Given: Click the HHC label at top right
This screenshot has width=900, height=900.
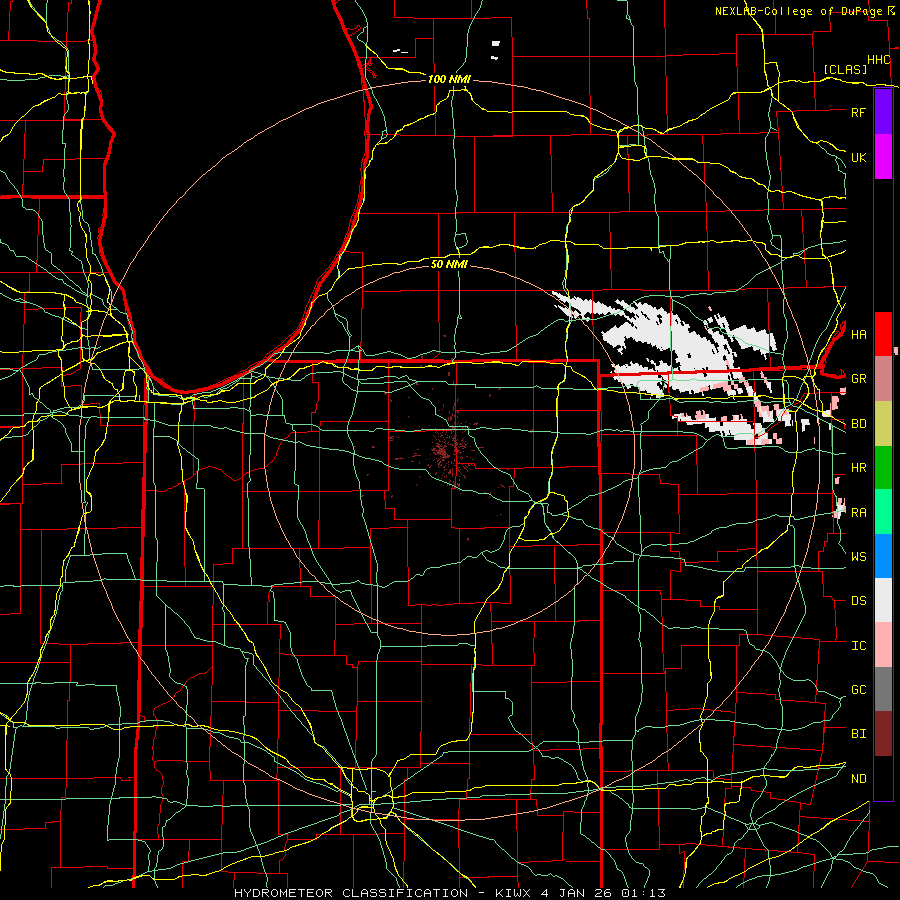Looking at the screenshot, I should tap(878, 60).
